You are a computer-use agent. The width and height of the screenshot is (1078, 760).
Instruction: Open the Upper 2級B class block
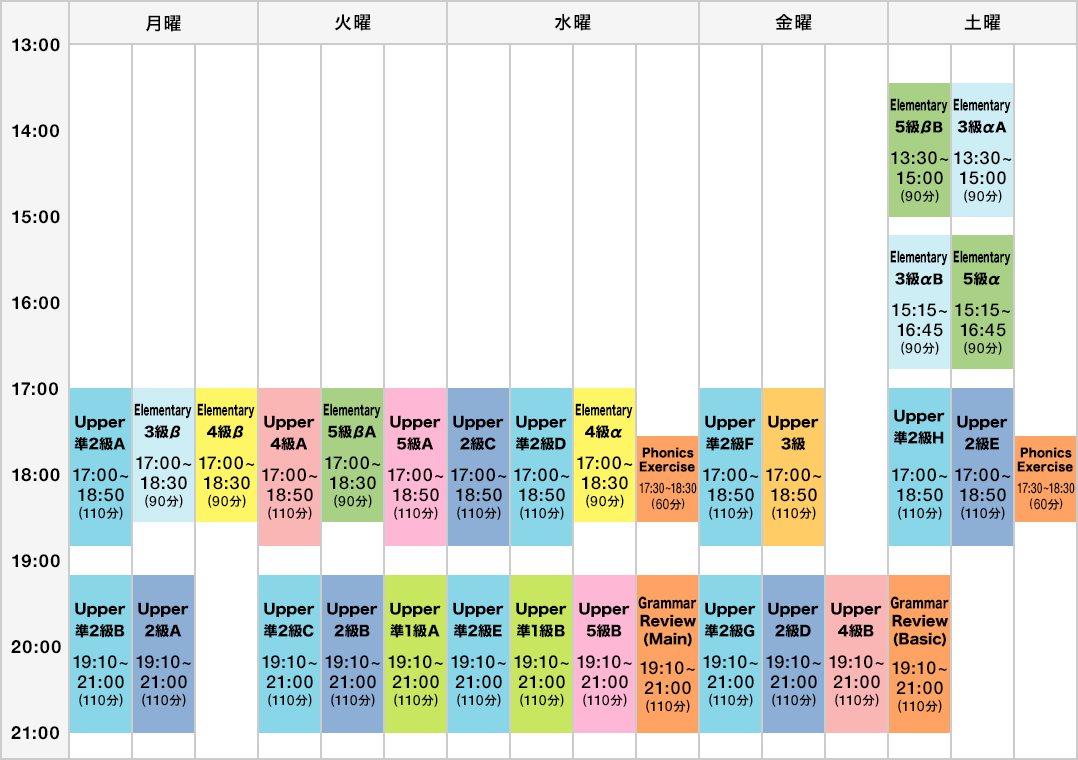coord(352,654)
